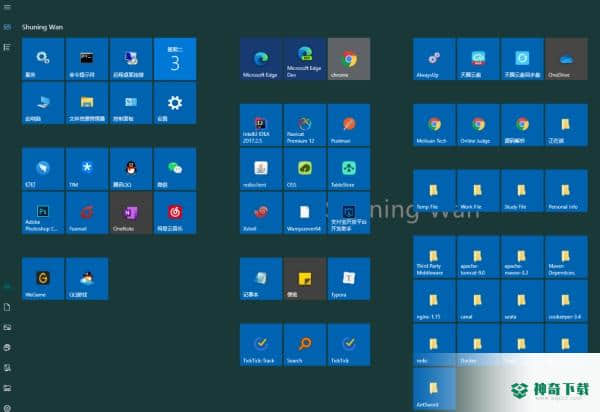Open the yellow Sticky Notes tile
Viewport: 600px width, 412px height.
305,279
